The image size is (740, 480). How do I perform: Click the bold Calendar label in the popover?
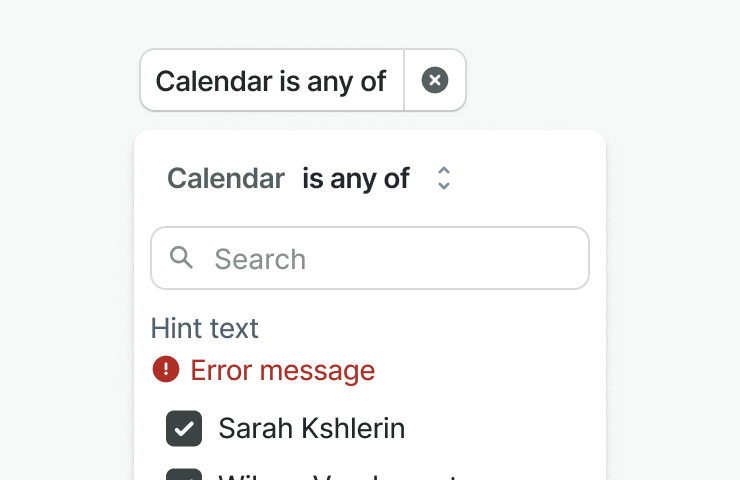point(226,178)
